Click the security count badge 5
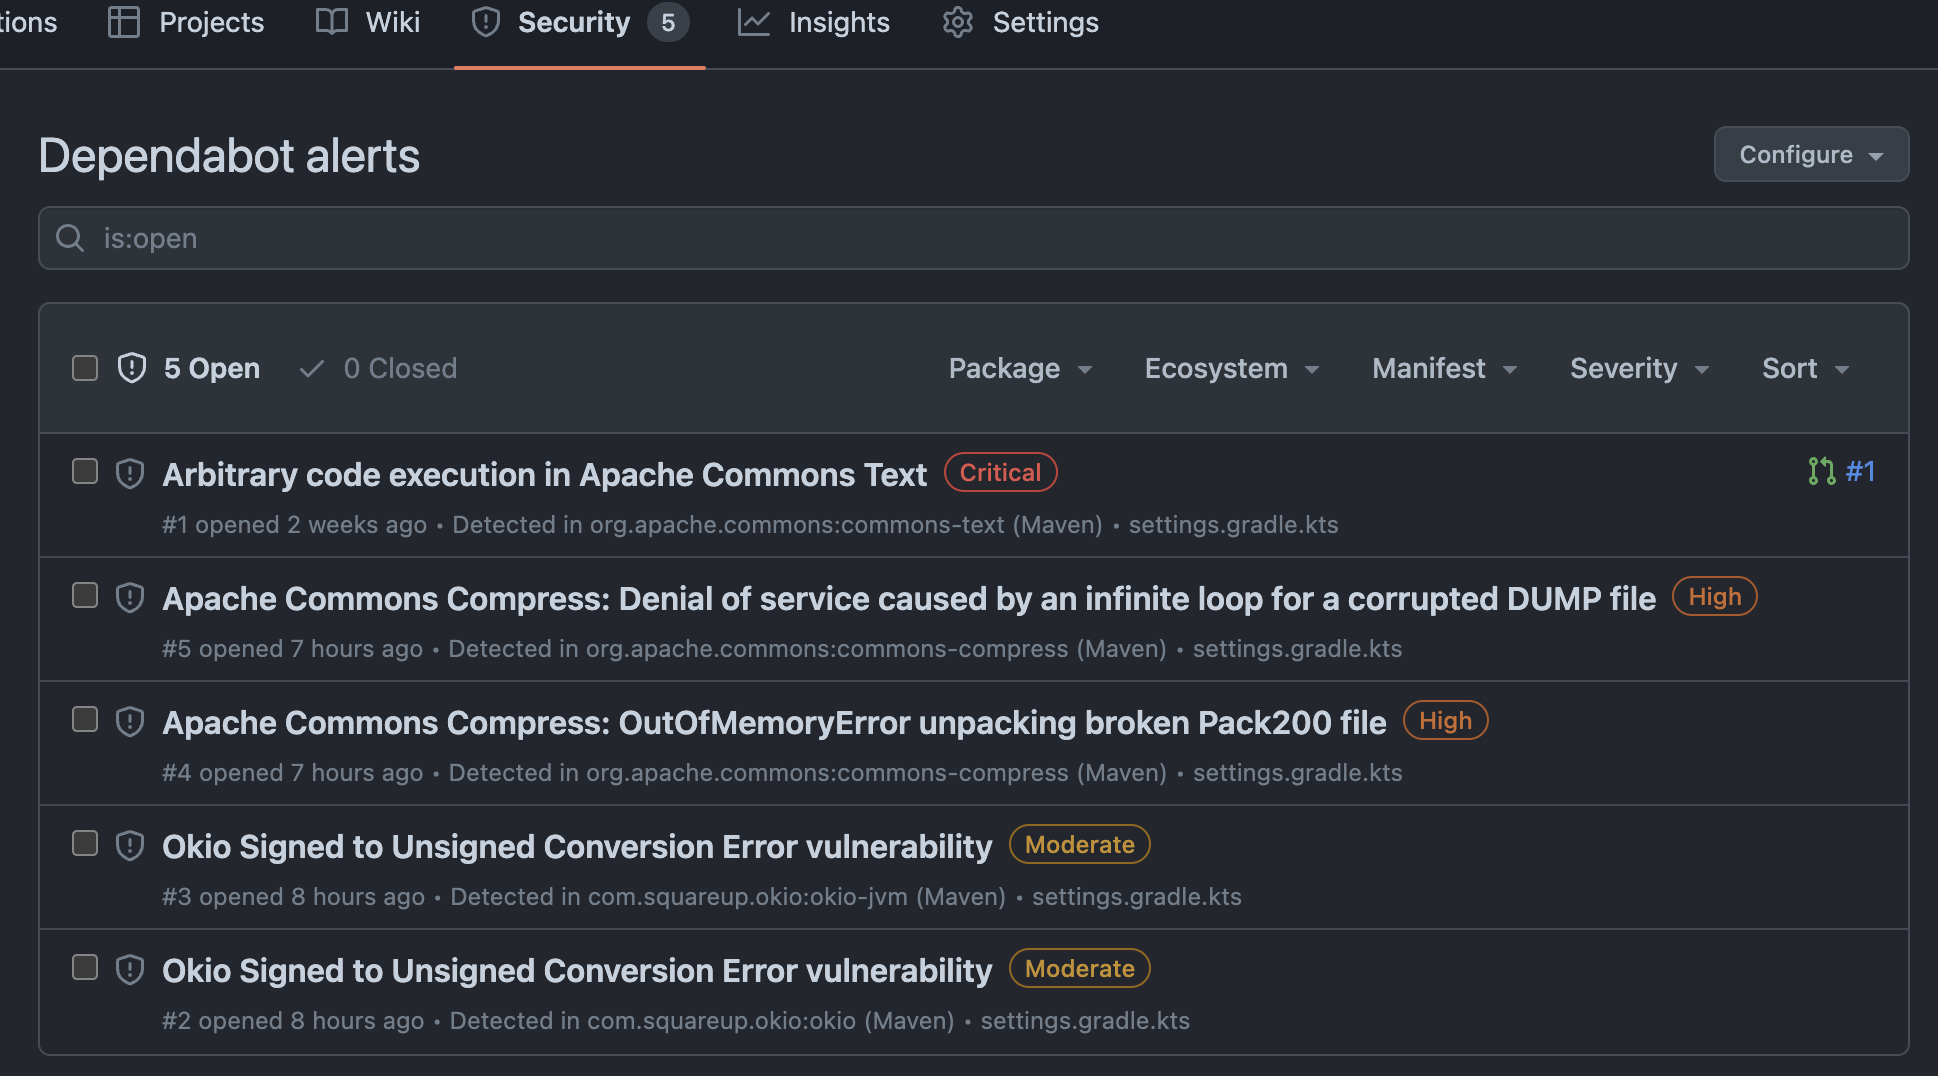The width and height of the screenshot is (1938, 1076). (668, 22)
